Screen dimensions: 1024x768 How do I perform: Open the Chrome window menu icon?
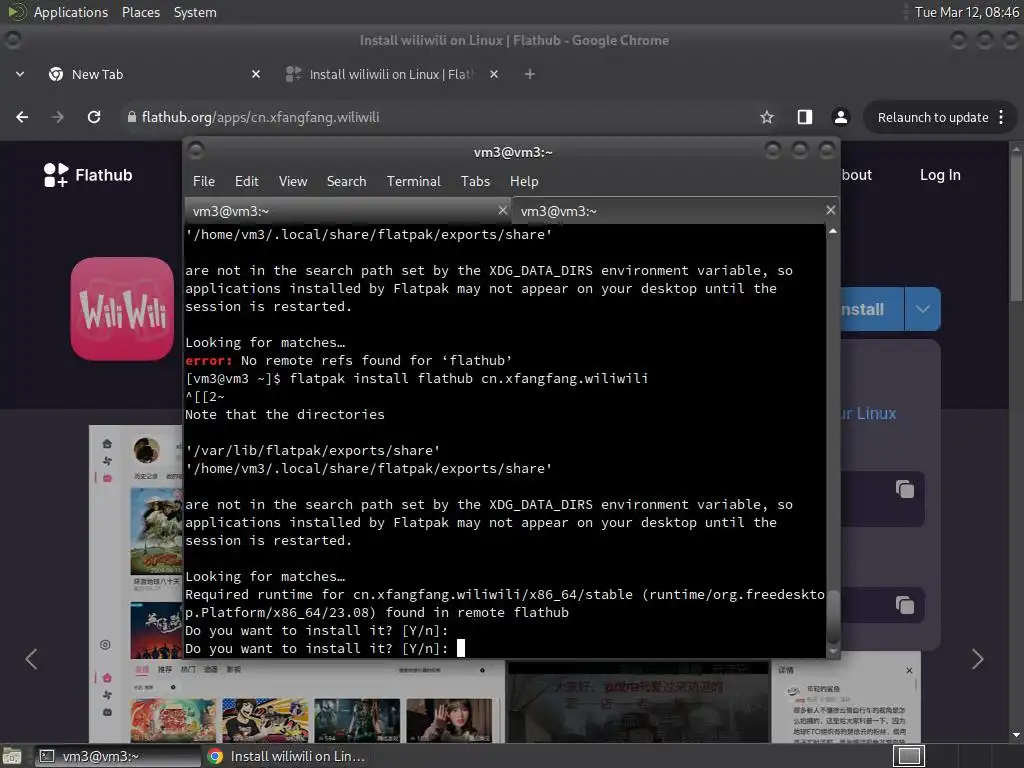pyautogui.click(x=12, y=40)
